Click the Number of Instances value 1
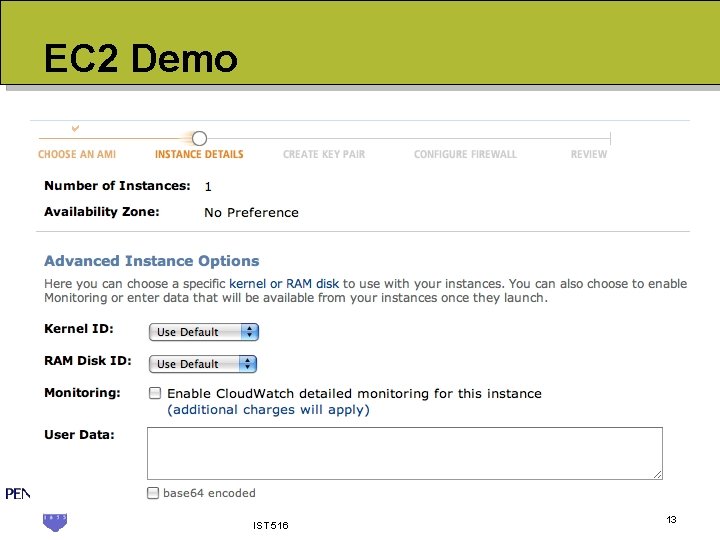720x540 pixels. [208, 187]
